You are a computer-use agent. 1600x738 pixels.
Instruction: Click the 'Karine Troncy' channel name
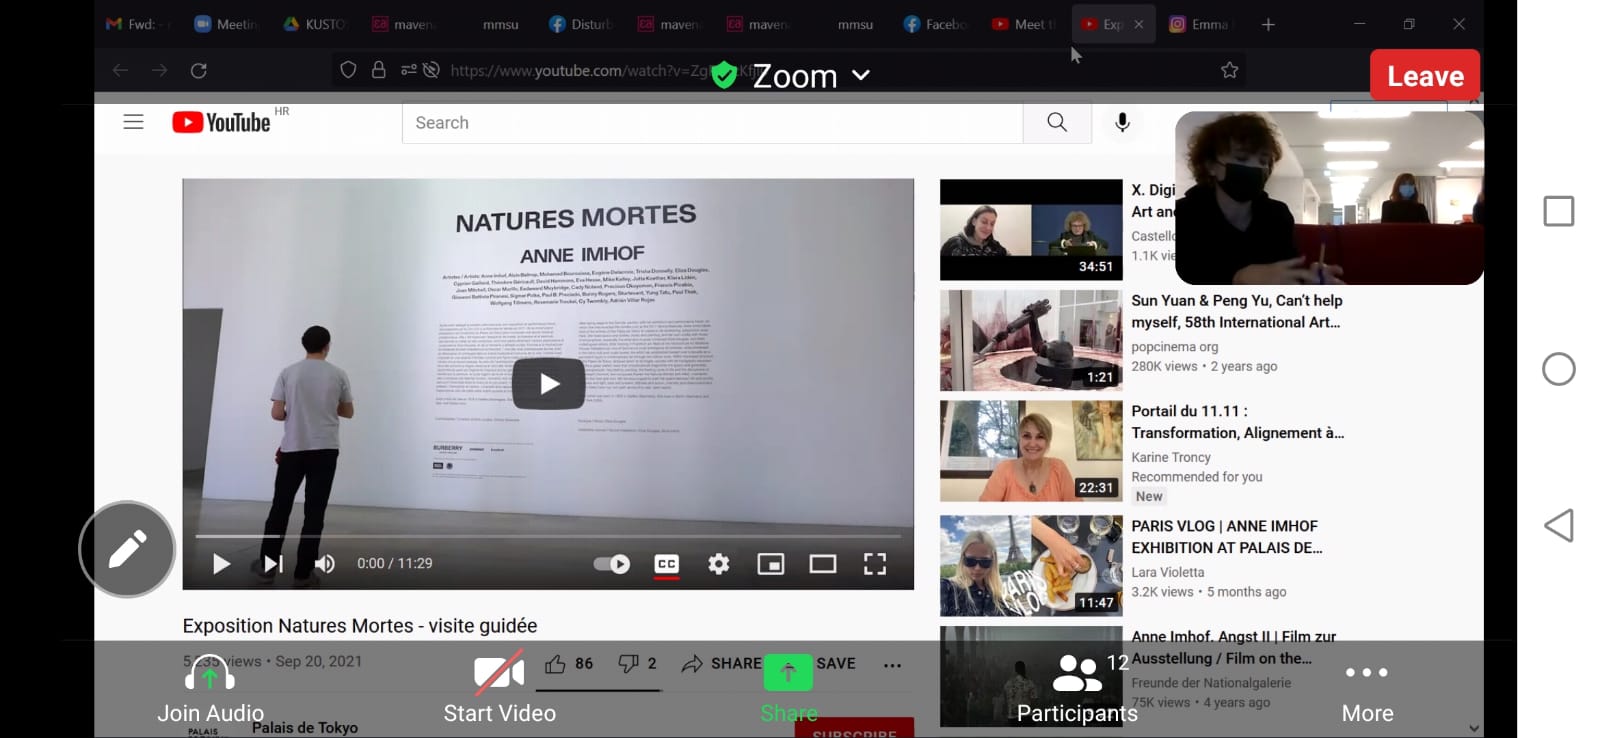pos(1171,457)
